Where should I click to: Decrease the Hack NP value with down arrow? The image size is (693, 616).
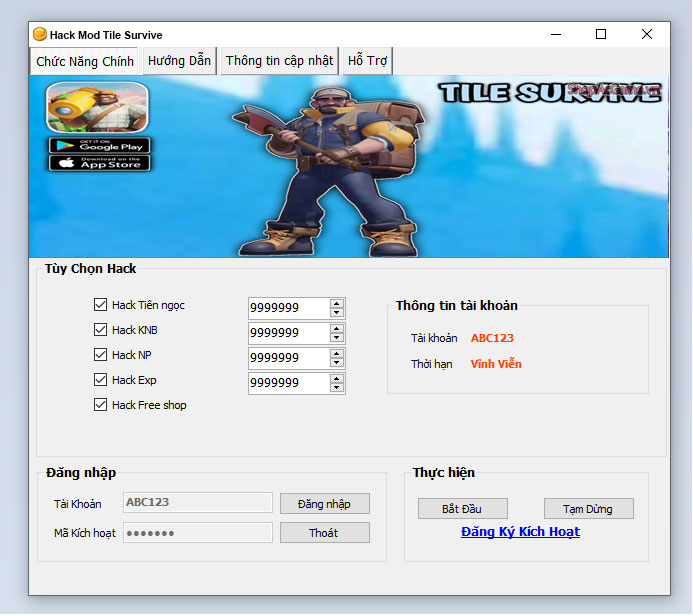[x=337, y=363]
